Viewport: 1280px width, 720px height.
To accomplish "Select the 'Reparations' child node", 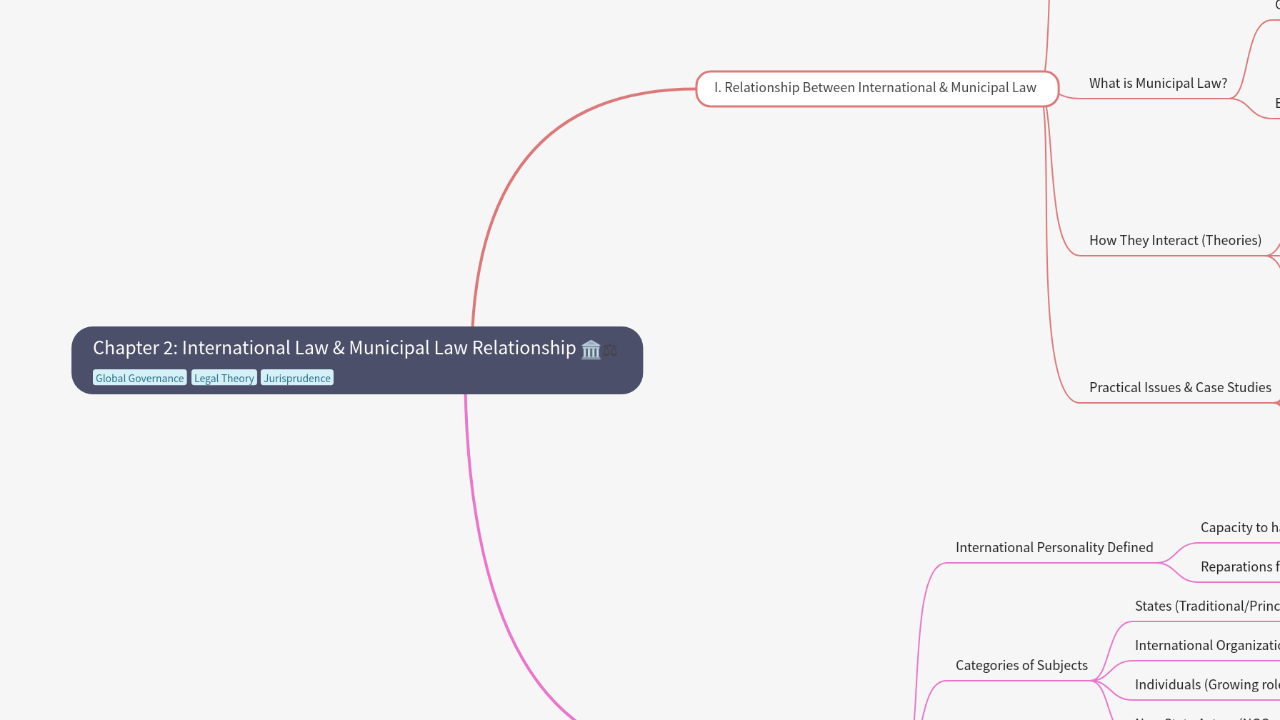I will click(x=1240, y=566).
